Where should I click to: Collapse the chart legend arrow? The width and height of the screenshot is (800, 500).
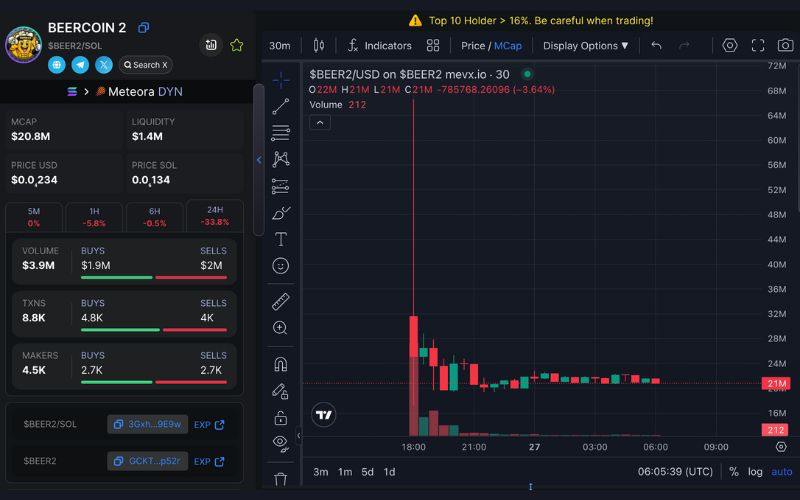(320, 122)
